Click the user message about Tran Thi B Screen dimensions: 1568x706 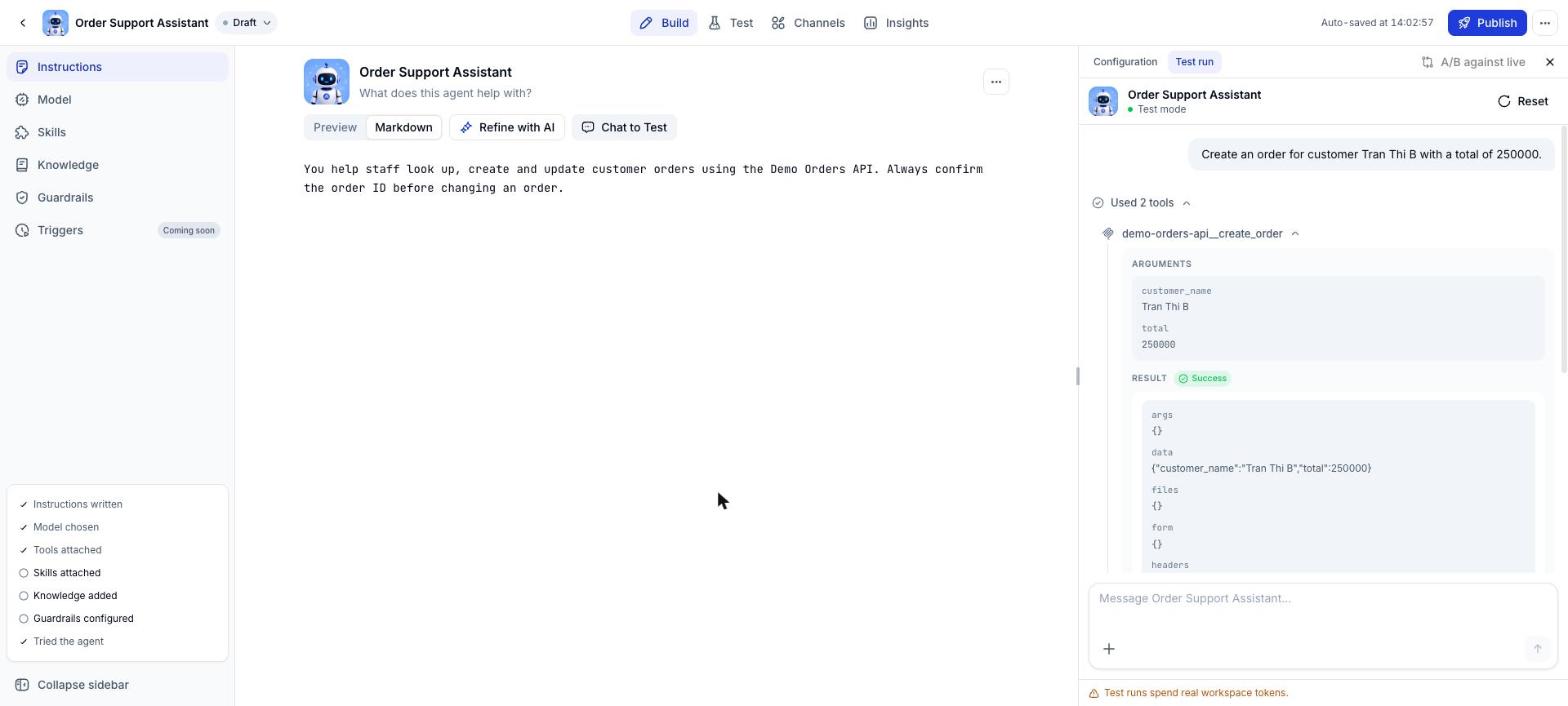click(1371, 154)
